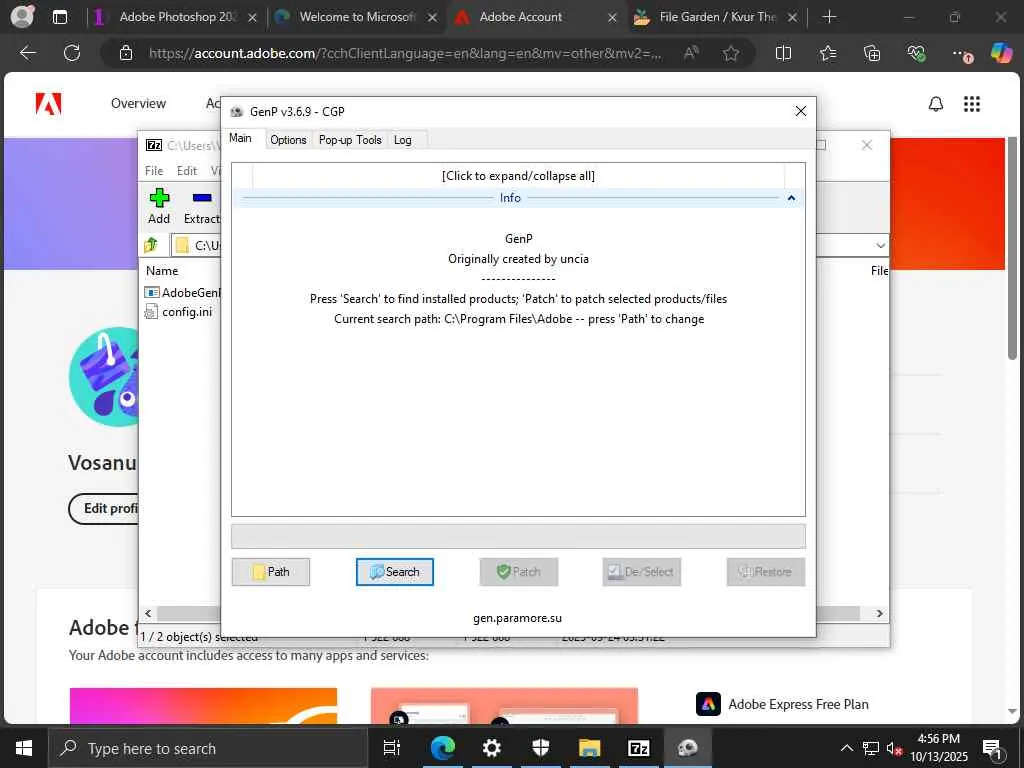Open the network icon in system tray
Viewport: 1024px width, 768px height.
tap(871, 748)
